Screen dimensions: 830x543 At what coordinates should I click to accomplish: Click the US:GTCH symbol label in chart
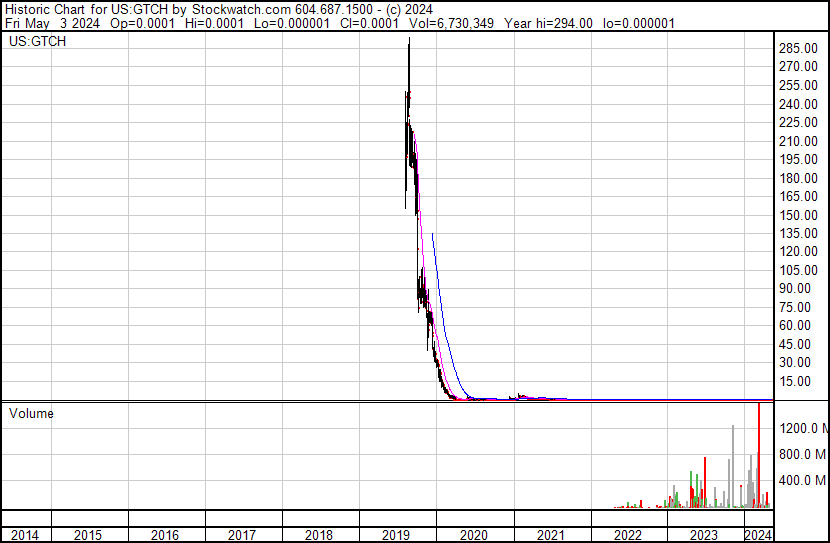click(37, 41)
